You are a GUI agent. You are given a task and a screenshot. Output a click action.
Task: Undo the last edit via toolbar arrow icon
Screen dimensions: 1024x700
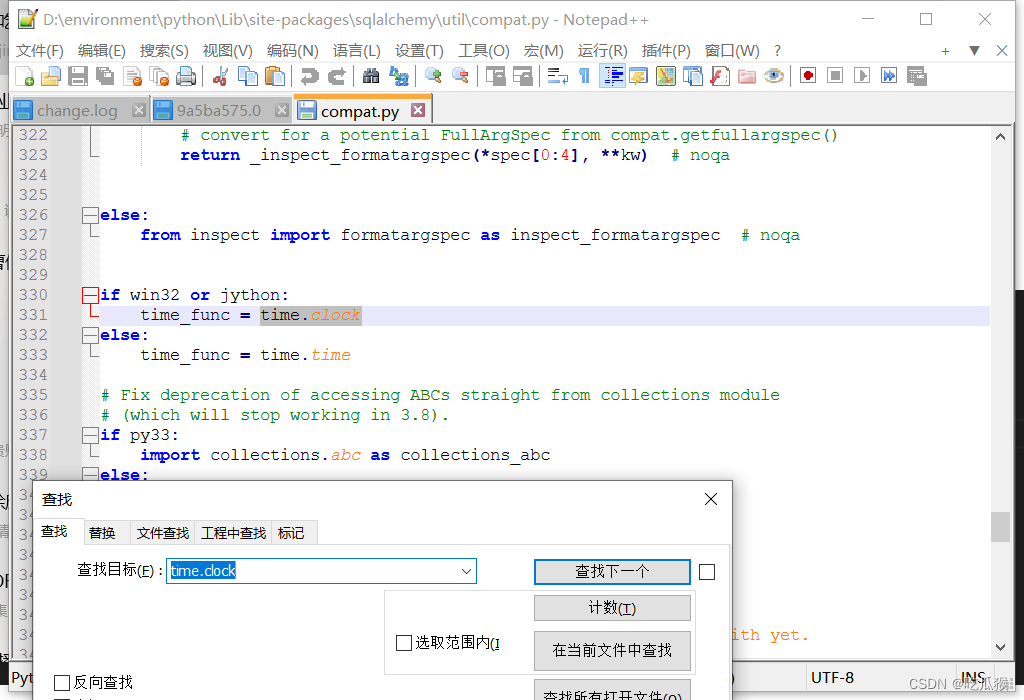(308, 75)
